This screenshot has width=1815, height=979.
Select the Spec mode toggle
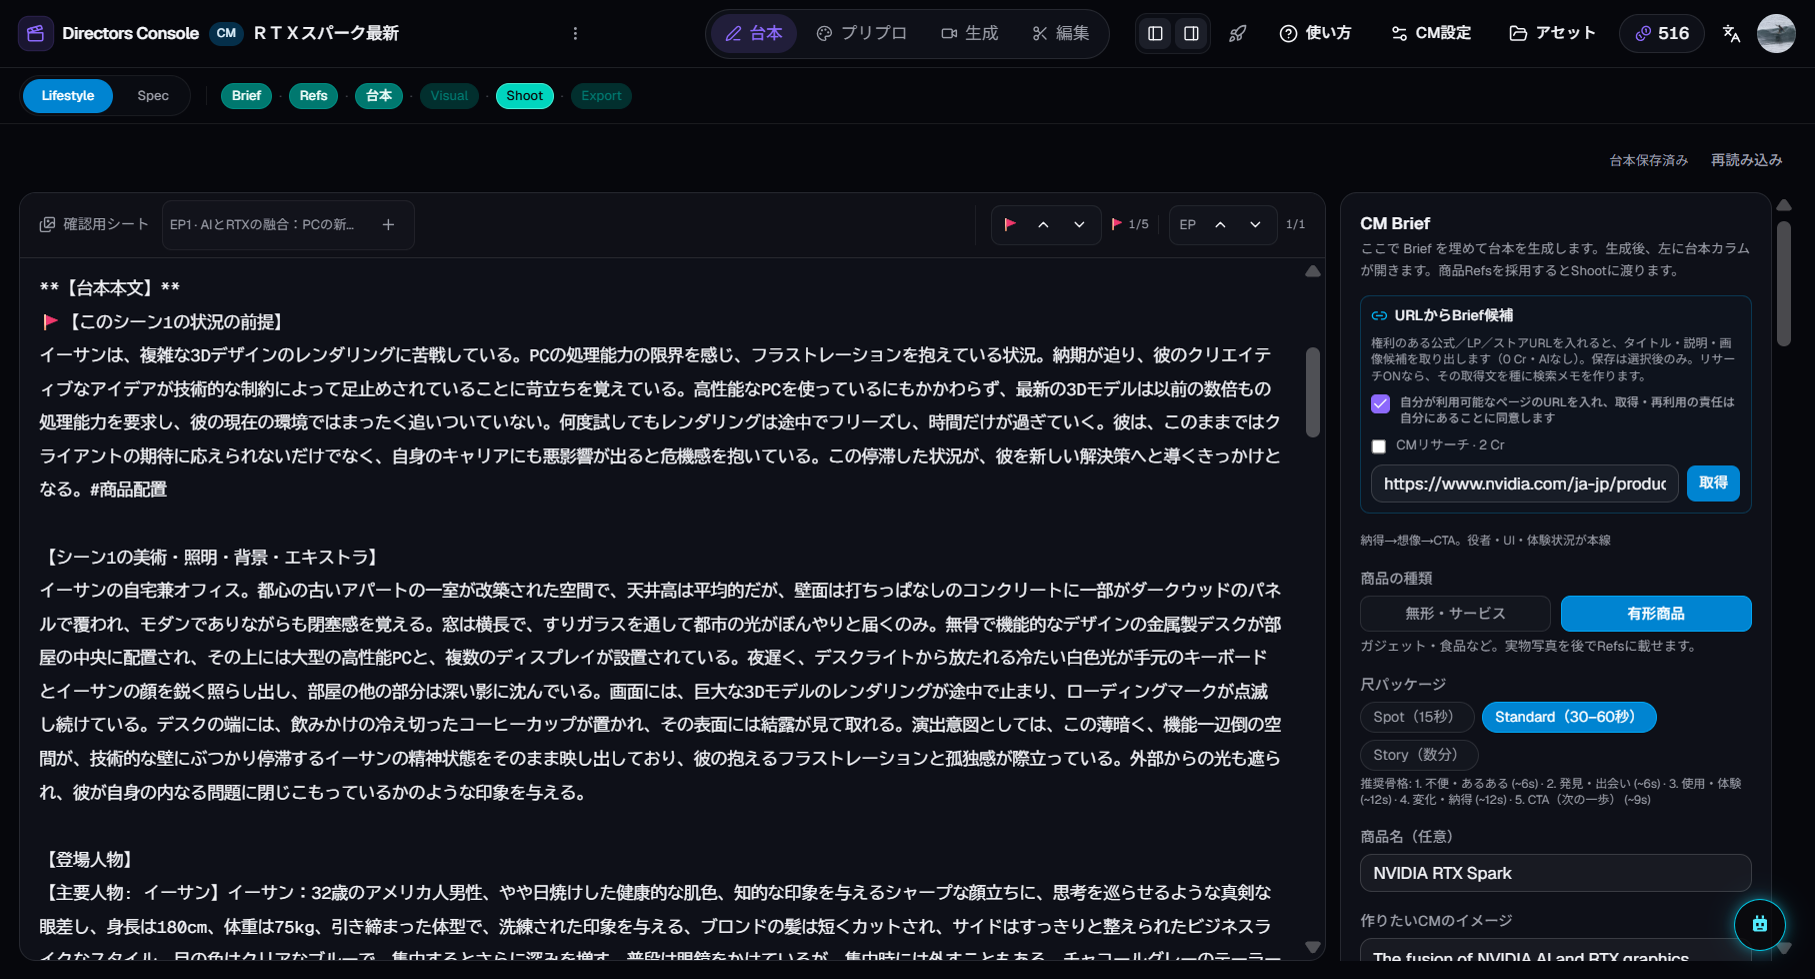tap(153, 96)
